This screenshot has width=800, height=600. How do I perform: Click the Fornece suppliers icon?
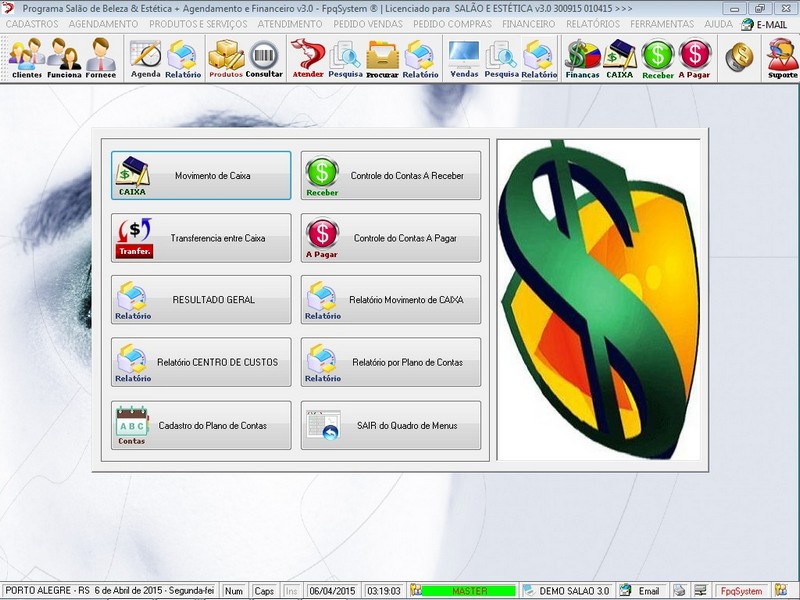[100, 58]
